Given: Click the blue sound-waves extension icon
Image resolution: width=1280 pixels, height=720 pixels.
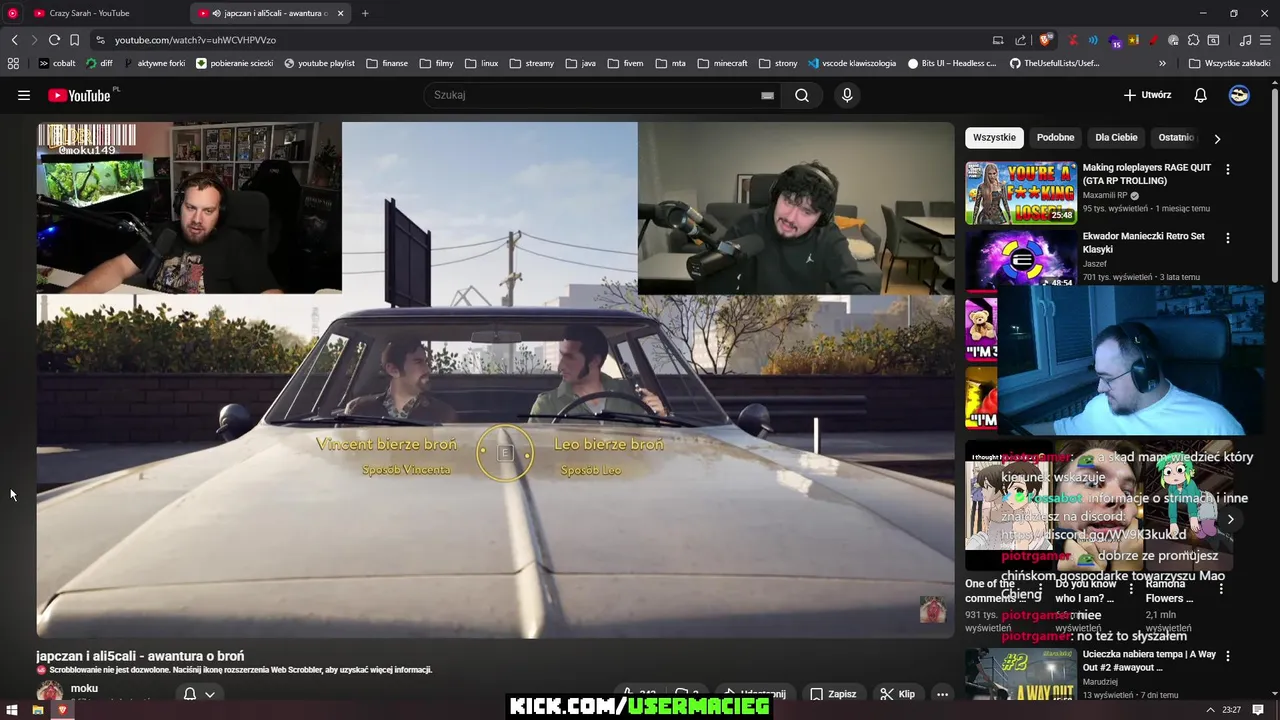Looking at the screenshot, I should 1093,40.
